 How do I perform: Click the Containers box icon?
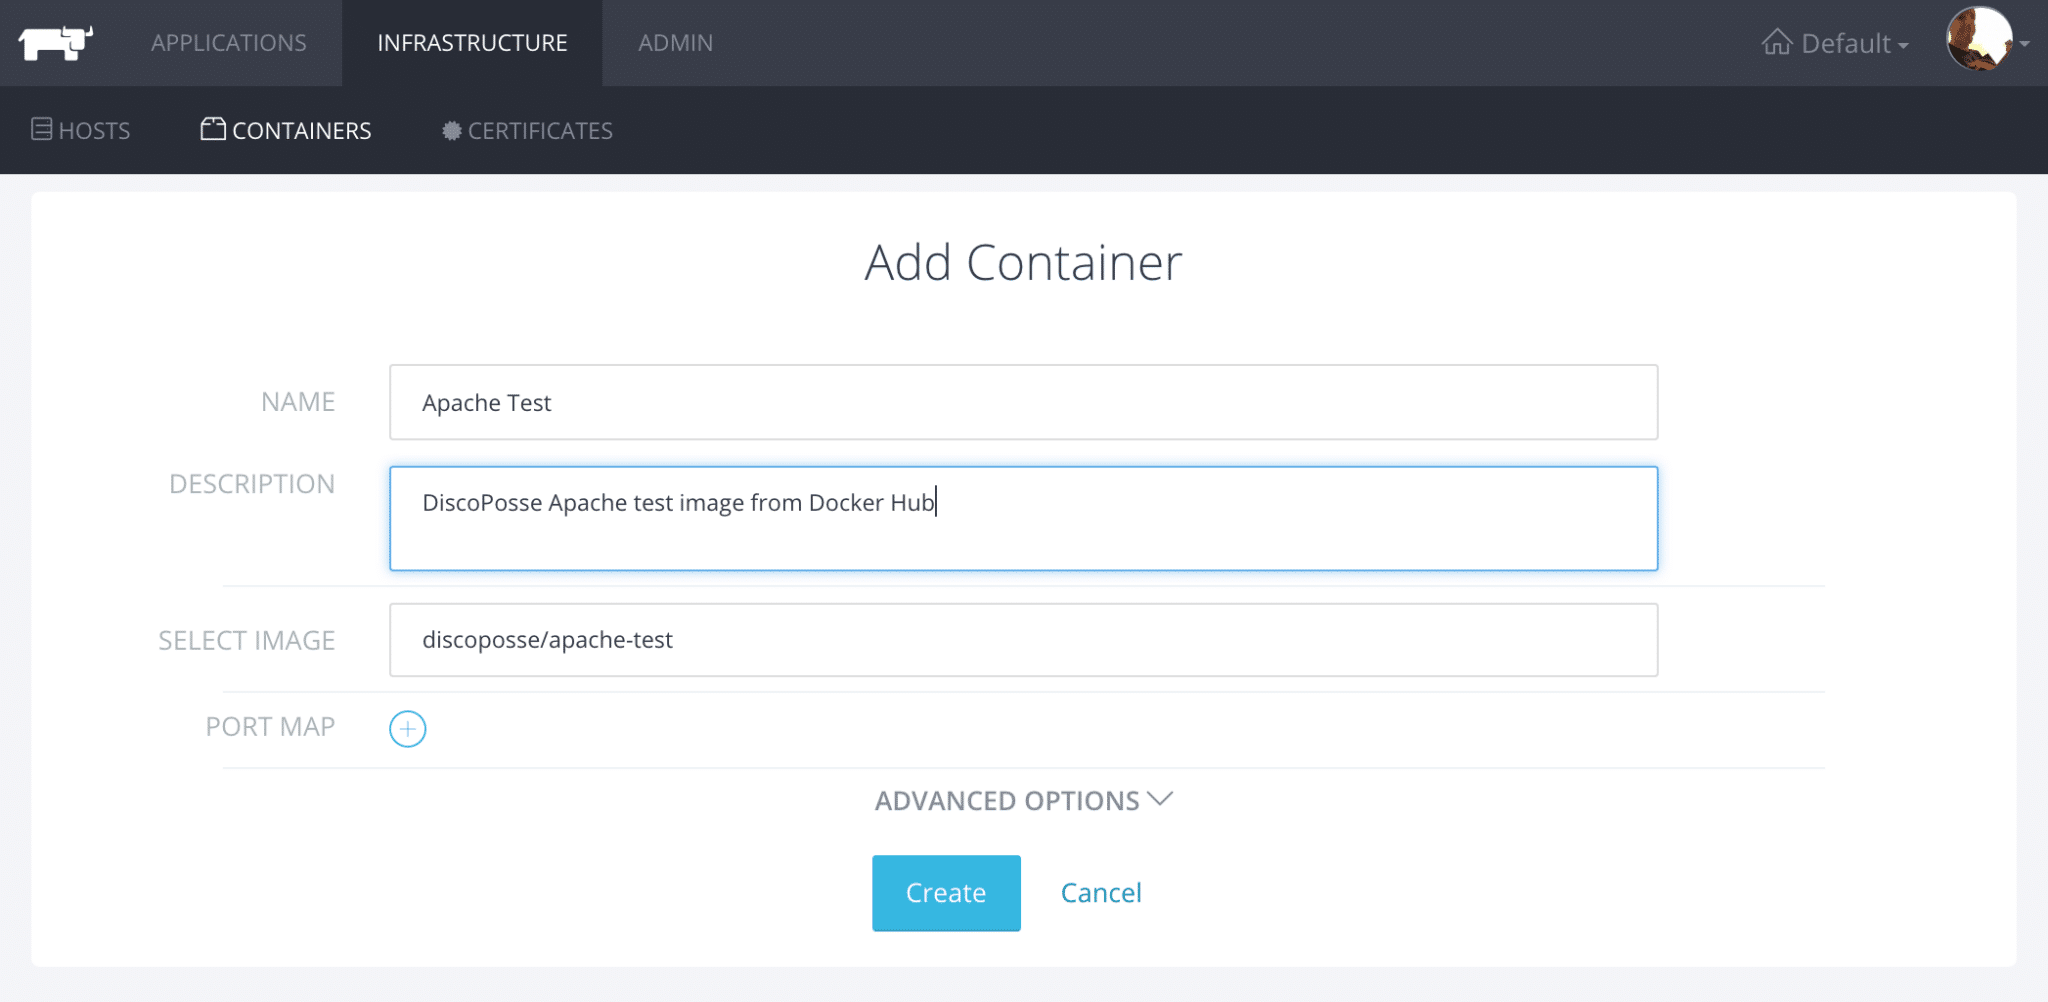[213, 130]
